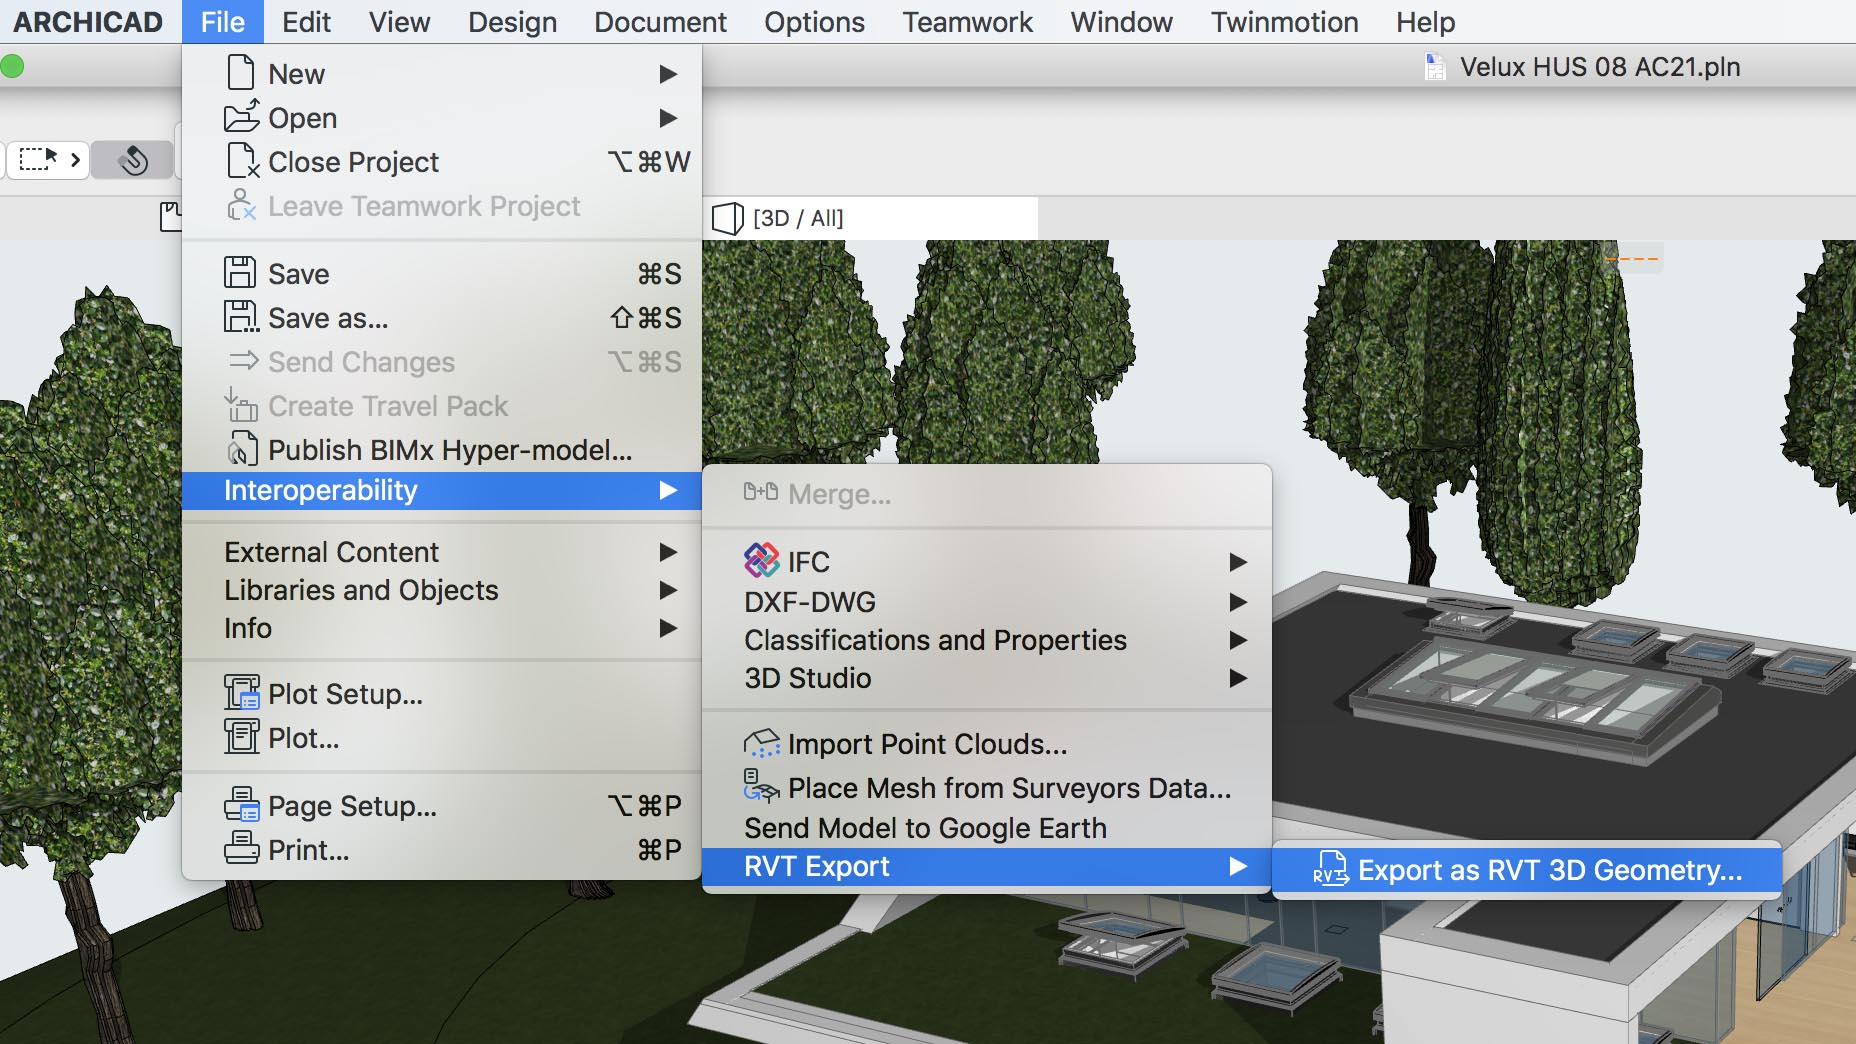Expand the IFC submenu arrow
This screenshot has height=1044, width=1856.
[1238, 562]
